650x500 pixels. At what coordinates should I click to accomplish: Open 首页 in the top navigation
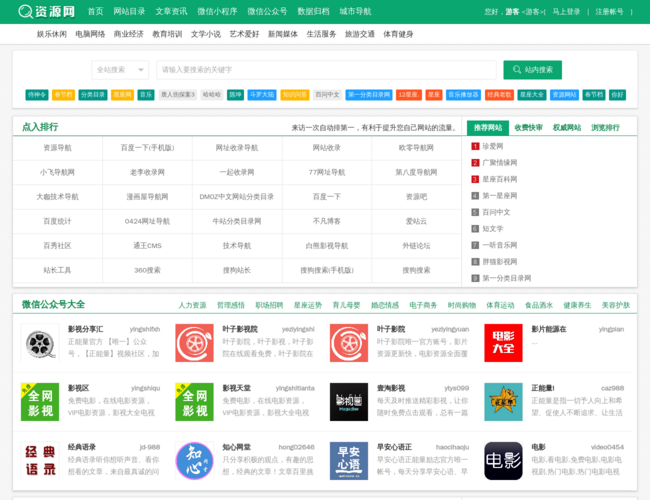95,12
